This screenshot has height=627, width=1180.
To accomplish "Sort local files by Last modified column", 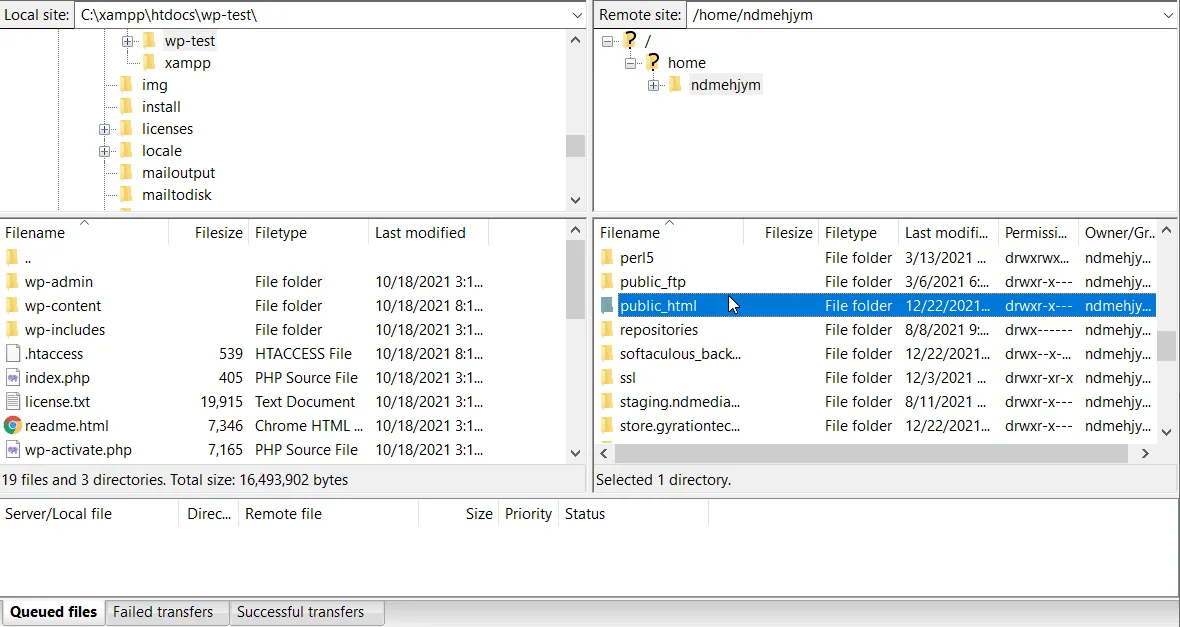I will pyautogui.click(x=428, y=233).
